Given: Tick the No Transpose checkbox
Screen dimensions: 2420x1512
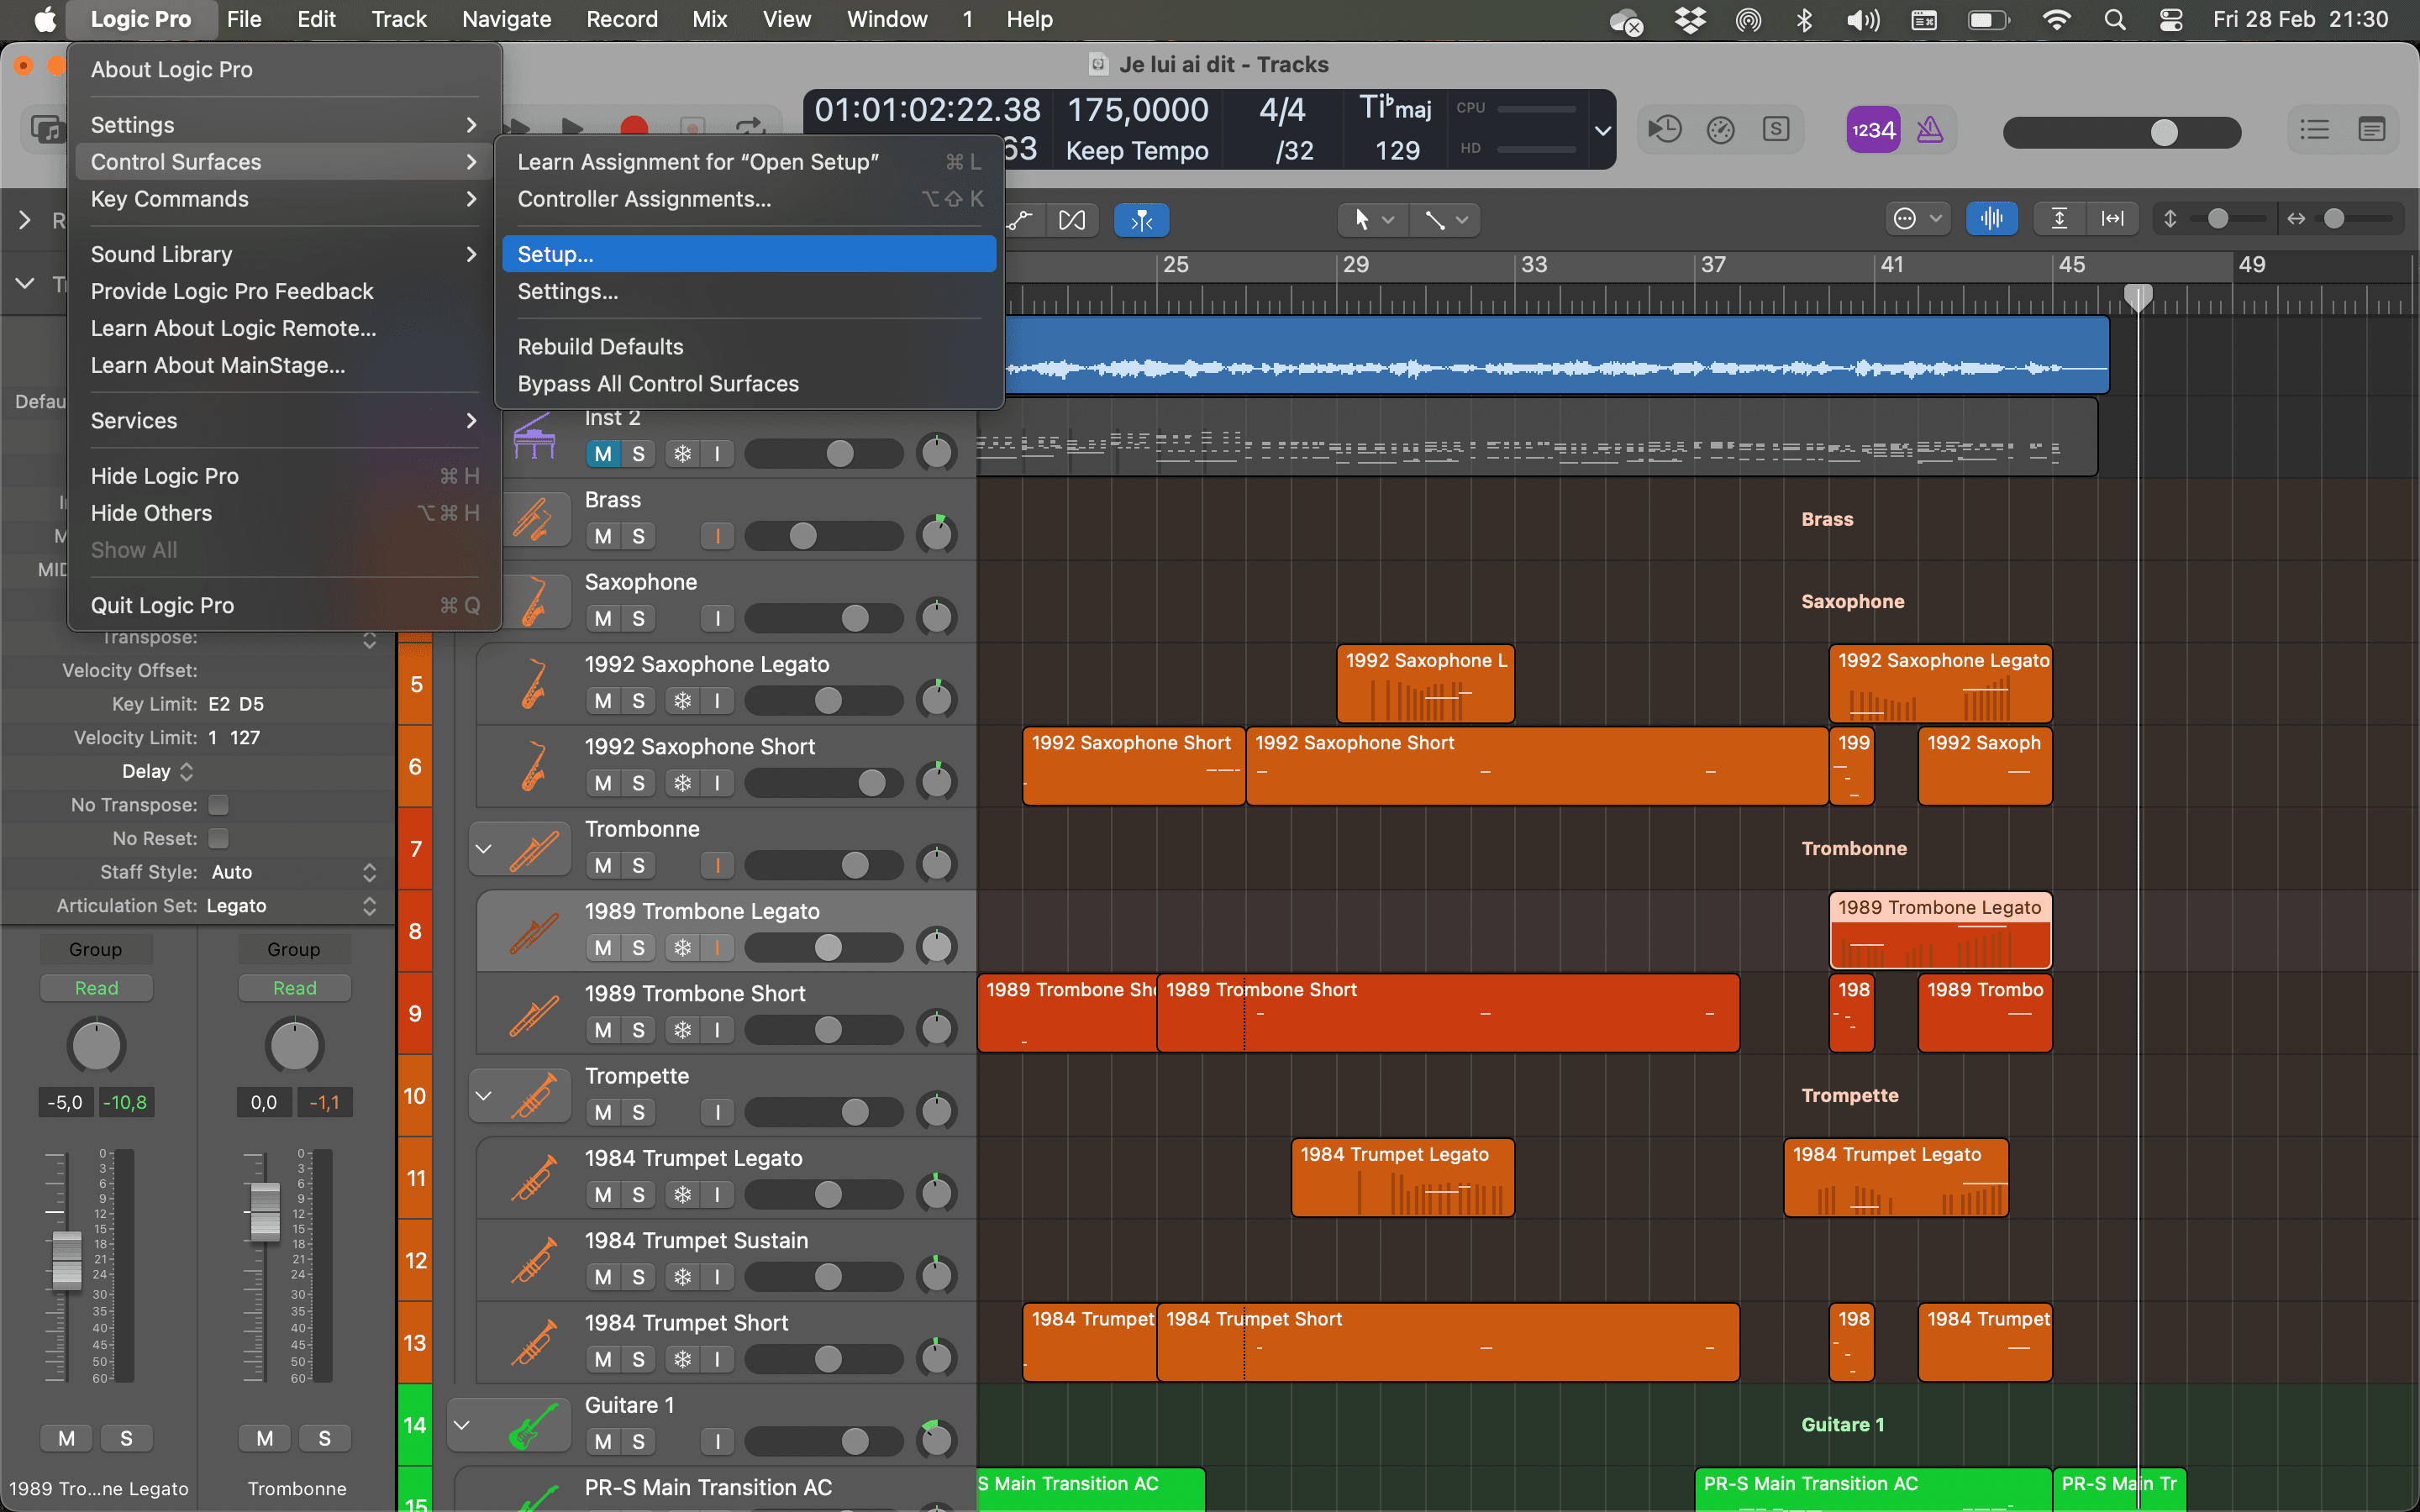Looking at the screenshot, I should tap(219, 805).
